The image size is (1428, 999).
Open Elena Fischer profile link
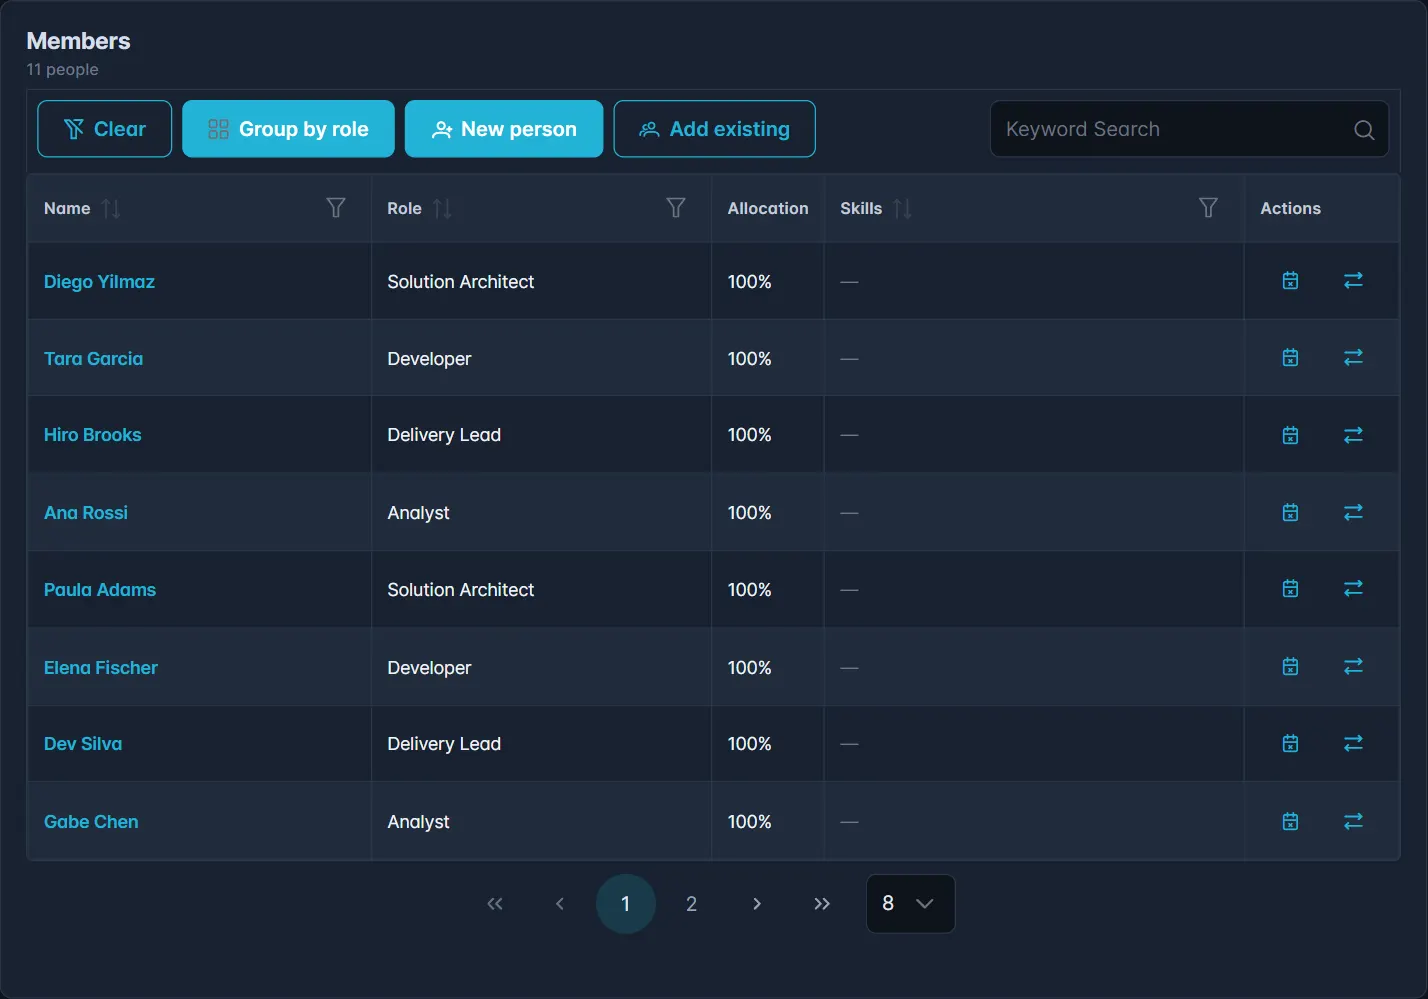click(x=101, y=668)
